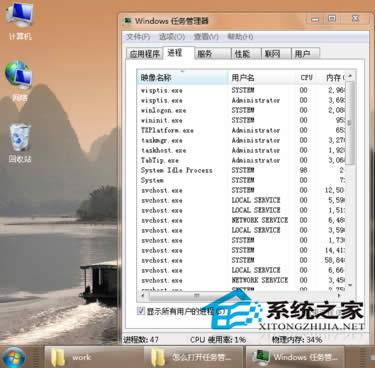Open the 帮助(H) menu
This screenshot has width=375, height=368.
coord(240,36)
